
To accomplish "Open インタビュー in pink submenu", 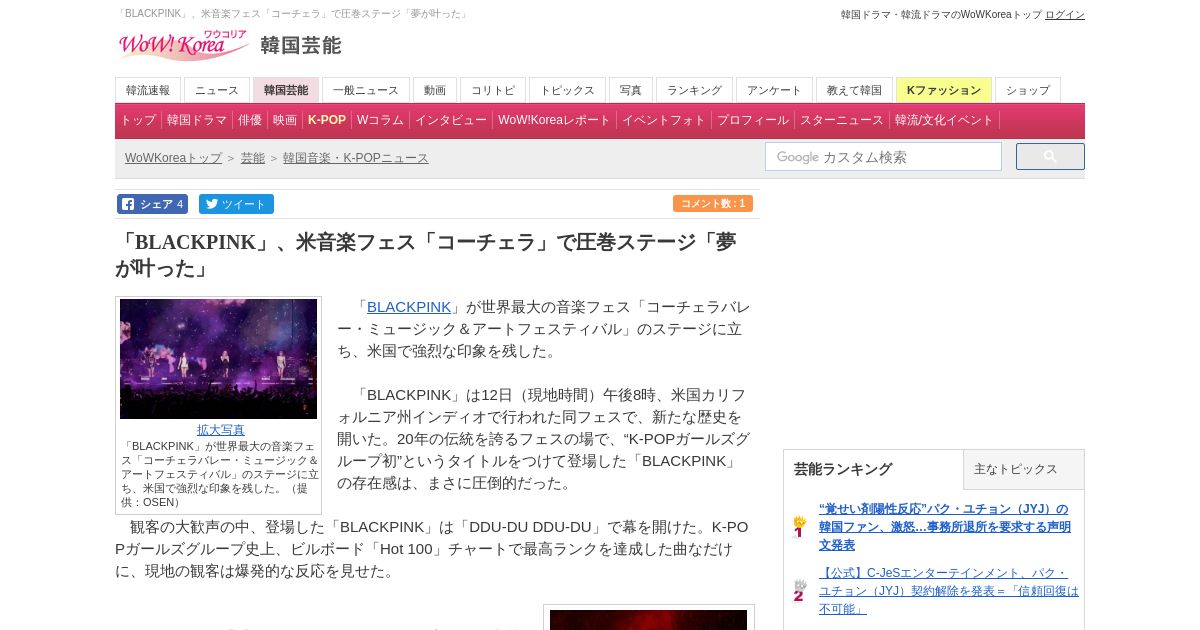I will point(451,120).
